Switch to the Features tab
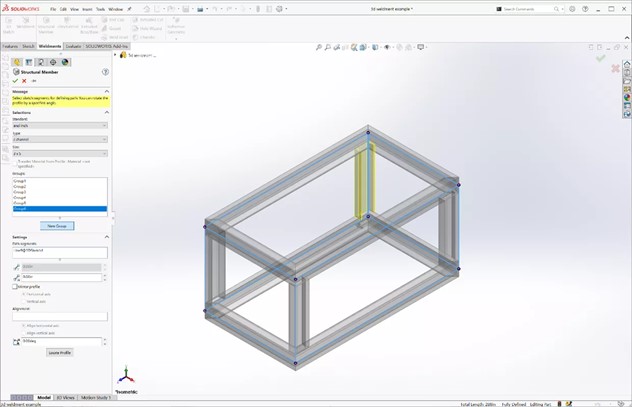 tap(10, 46)
